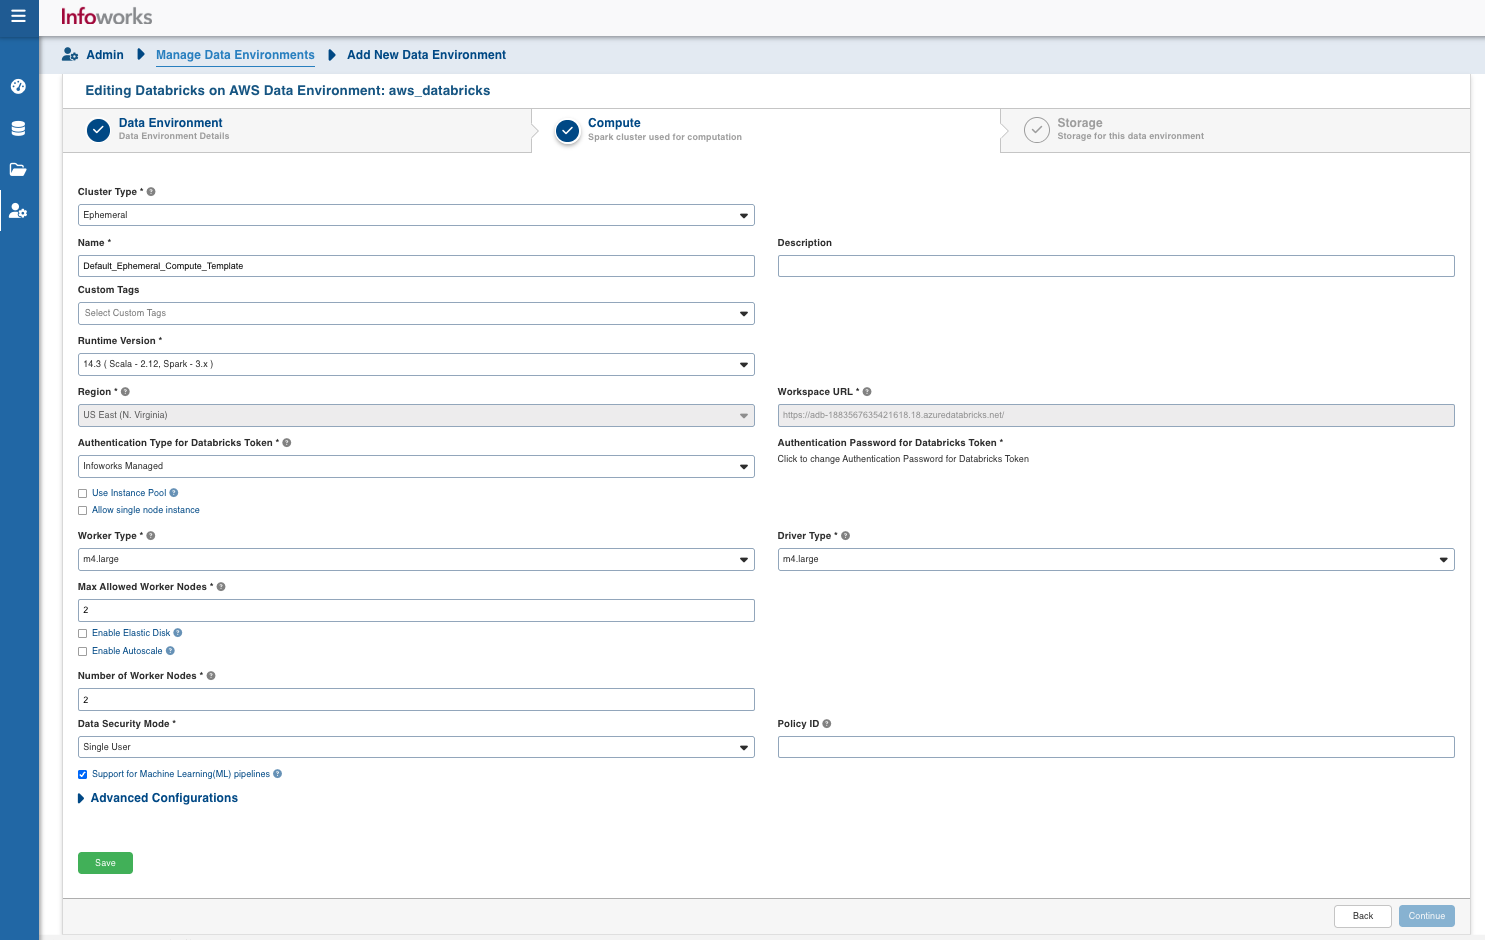
Task: Open the Custom Tags dropdown
Action: tap(416, 313)
